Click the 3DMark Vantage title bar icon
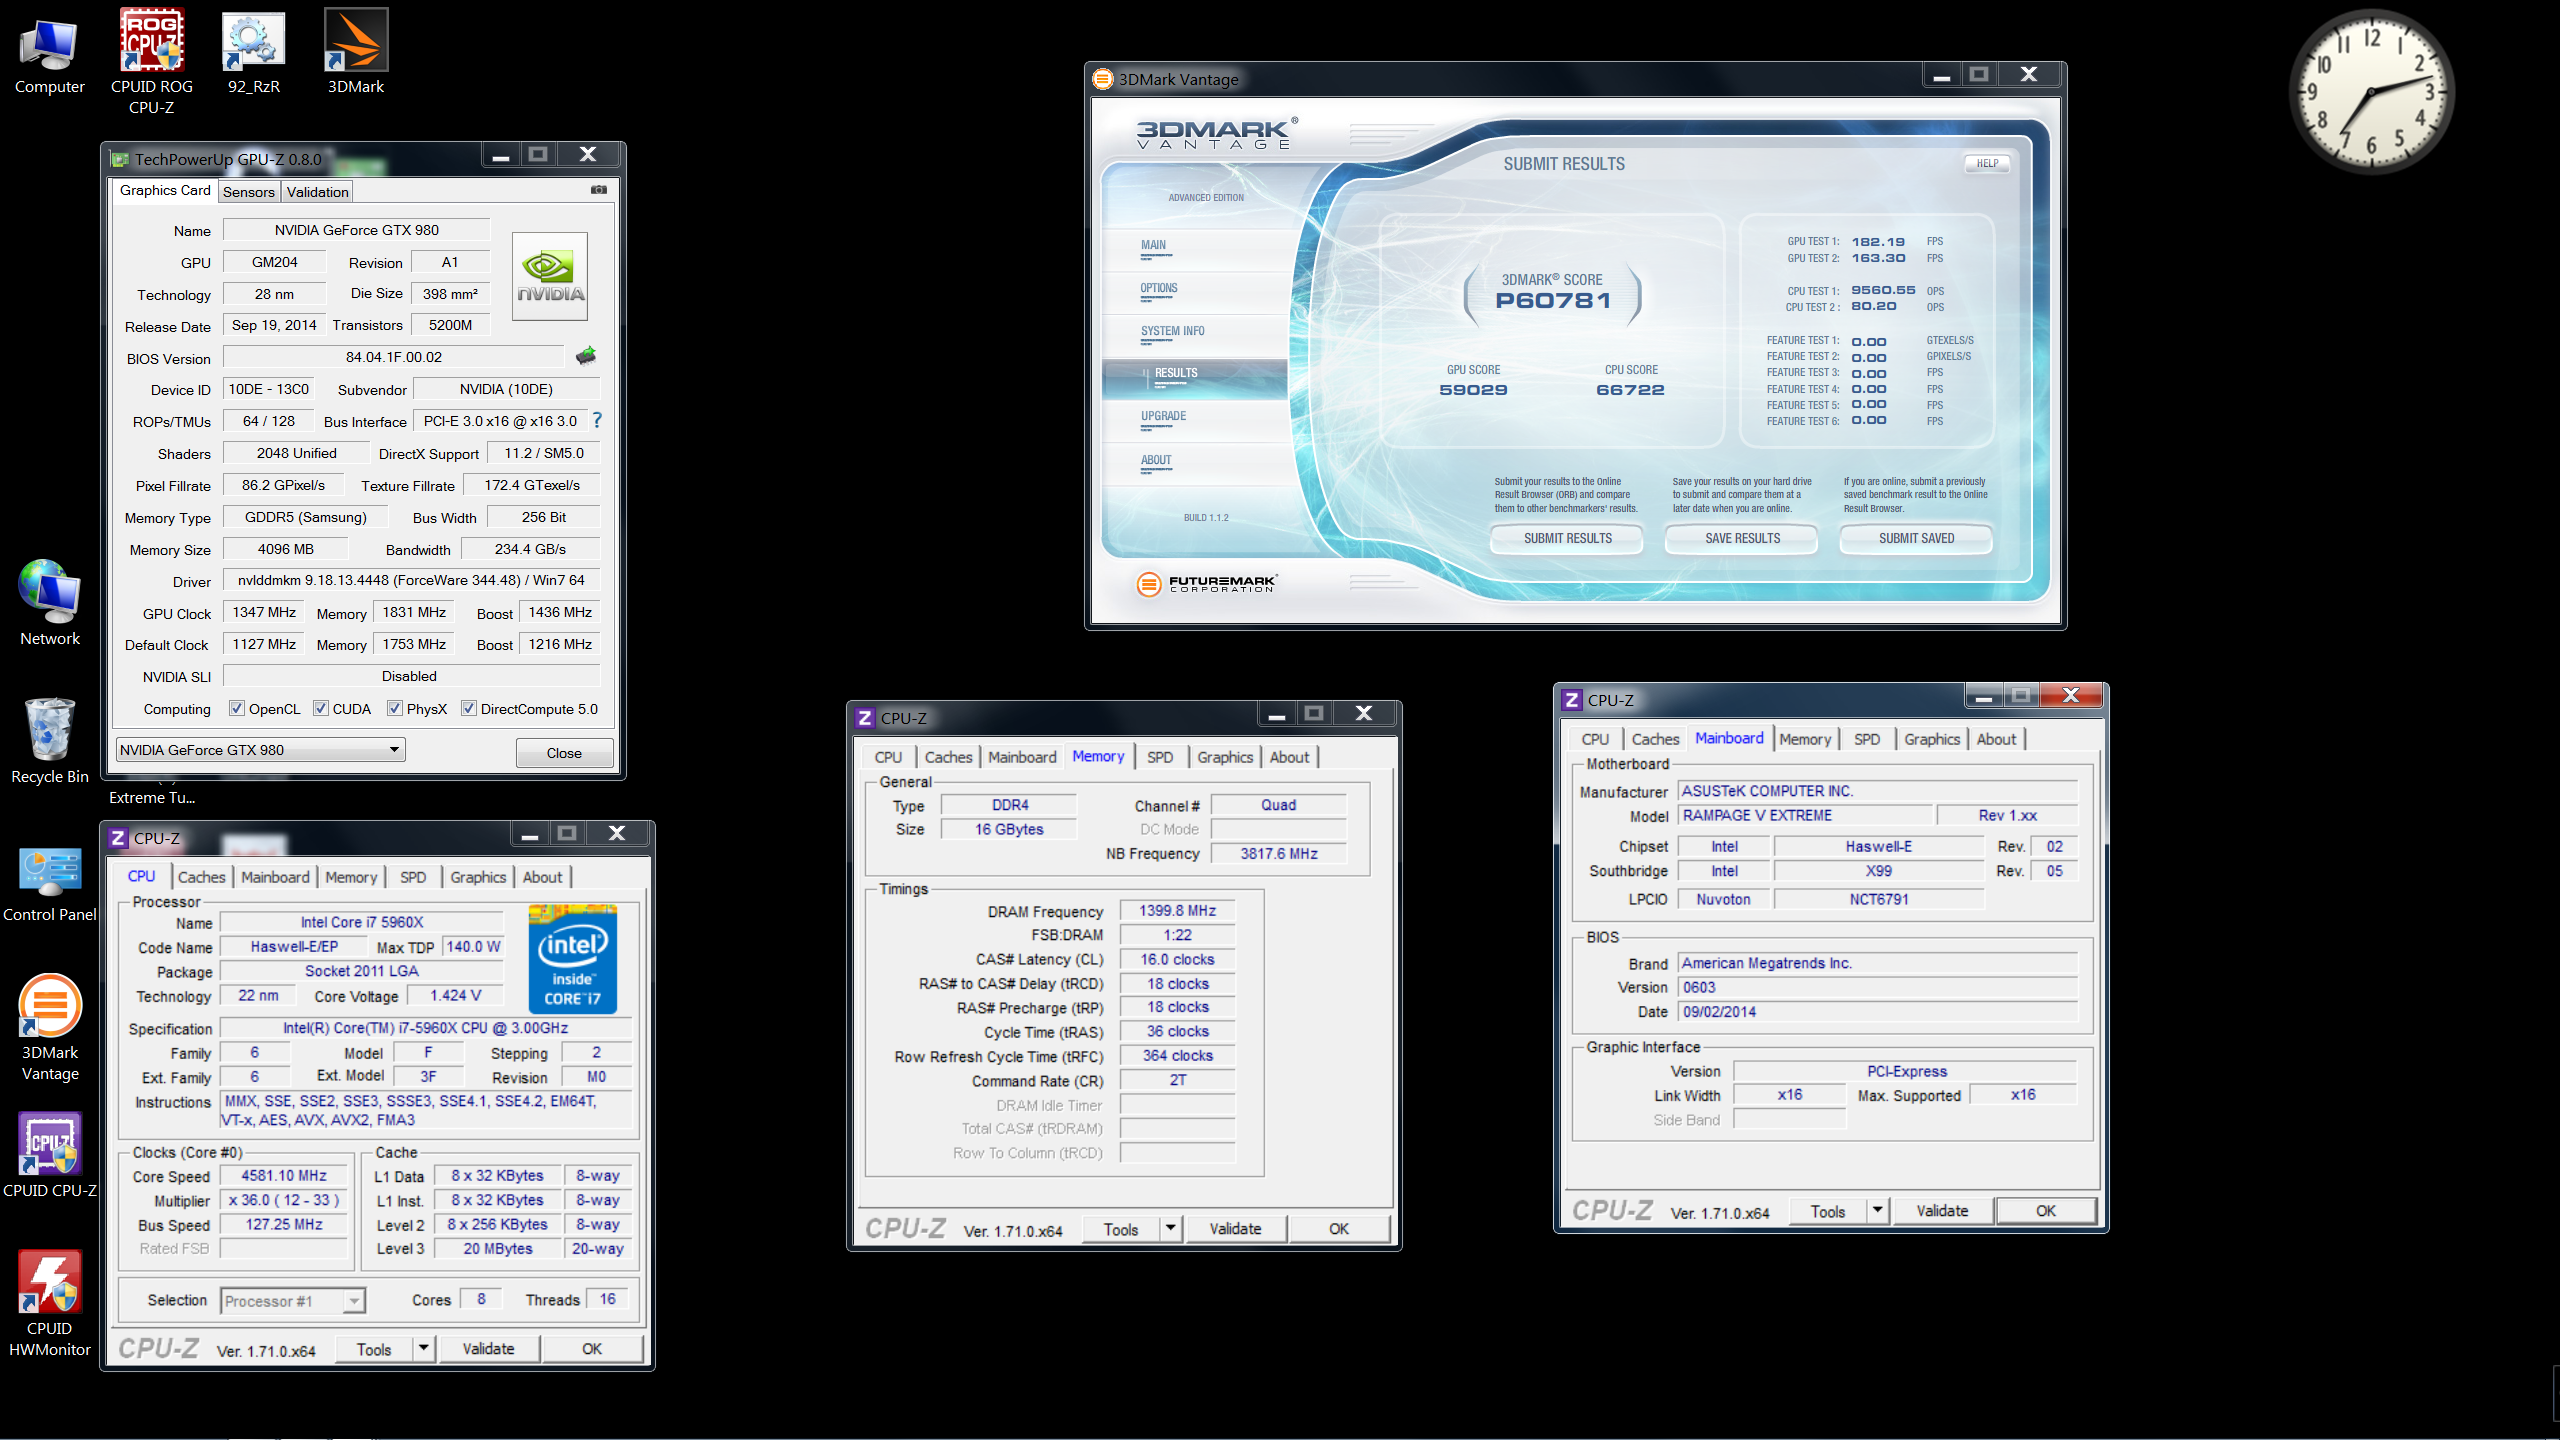2560x1440 pixels. coord(1102,79)
